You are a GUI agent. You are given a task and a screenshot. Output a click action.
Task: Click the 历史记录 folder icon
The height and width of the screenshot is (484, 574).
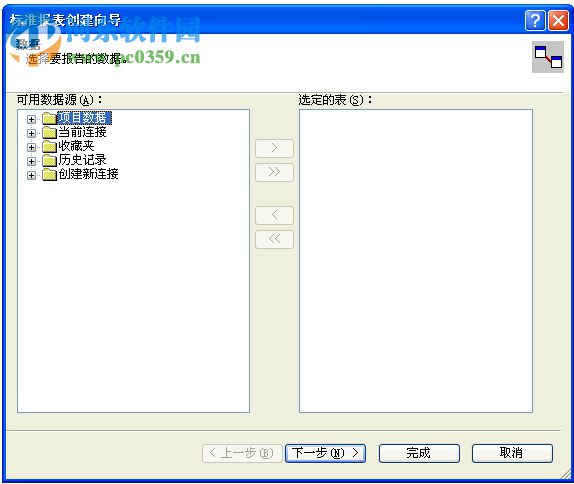49,160
